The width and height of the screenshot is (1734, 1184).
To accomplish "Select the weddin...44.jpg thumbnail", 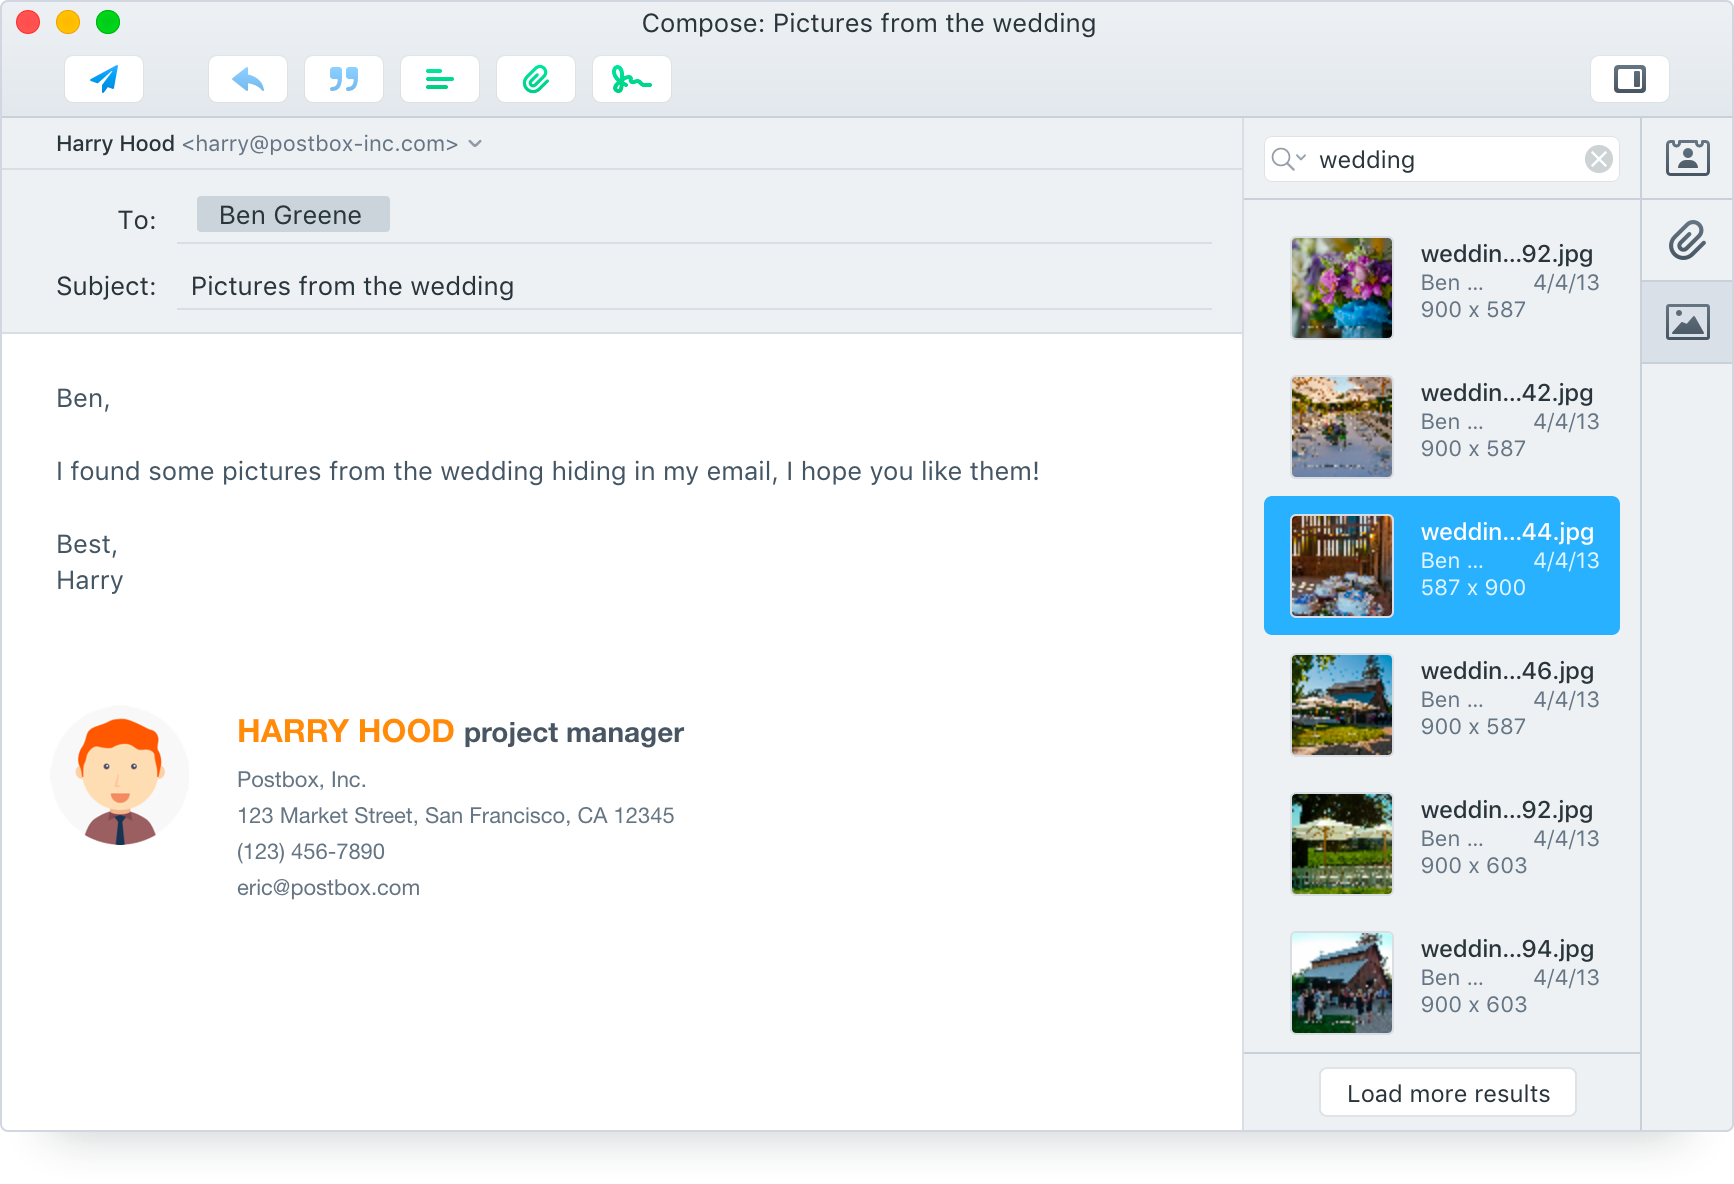I will 1341,565.
